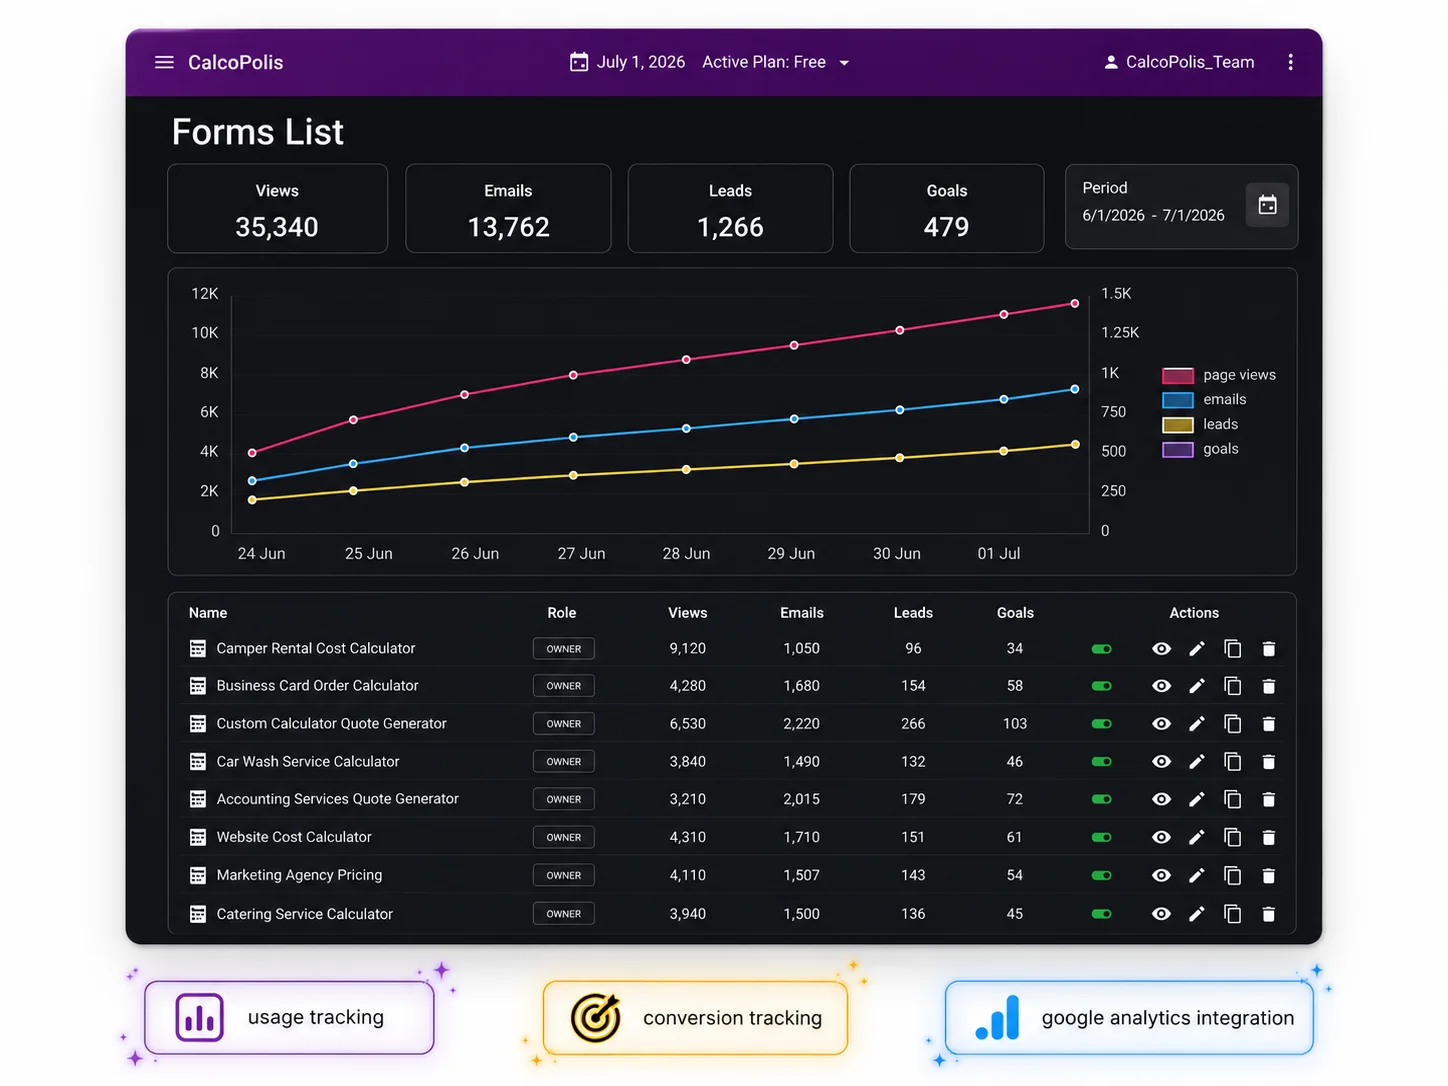Edit the Accounting Services Quote Generator
Image resolution: width=1448 pixels, height=1086 pixels.
pos(1197,799)
